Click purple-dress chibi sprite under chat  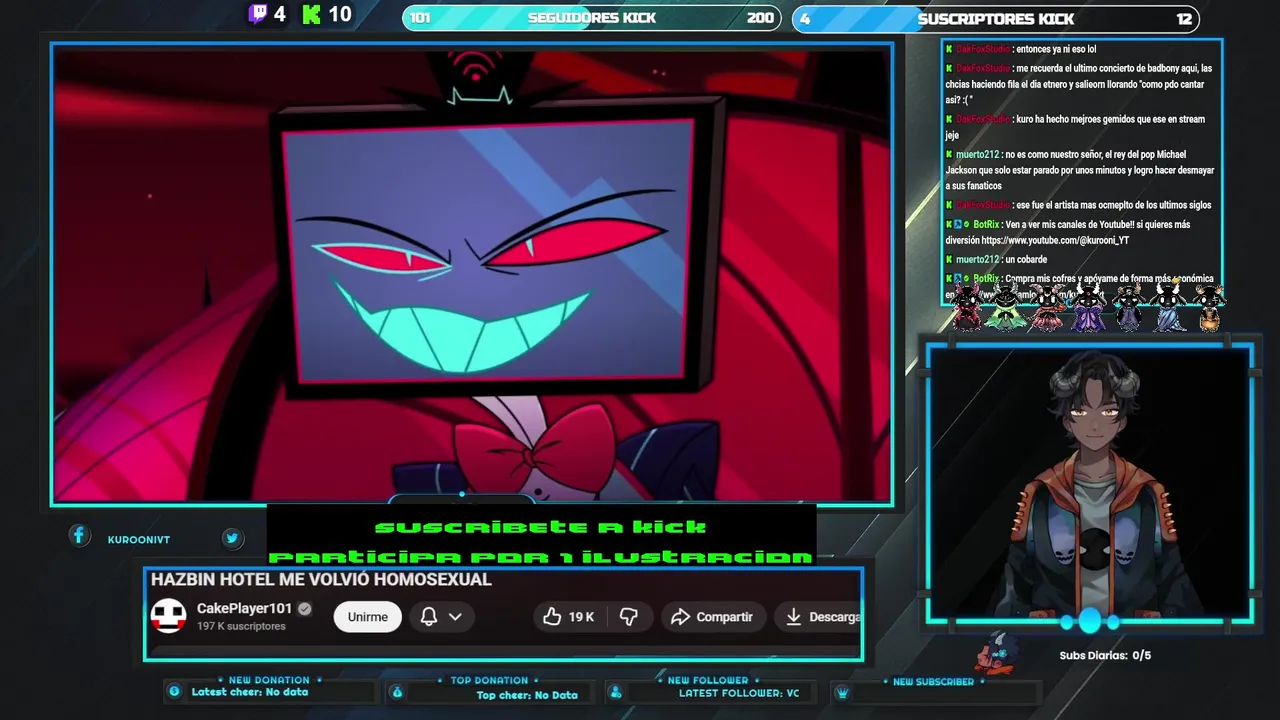pyautogui.click(x=1088, y=308)
